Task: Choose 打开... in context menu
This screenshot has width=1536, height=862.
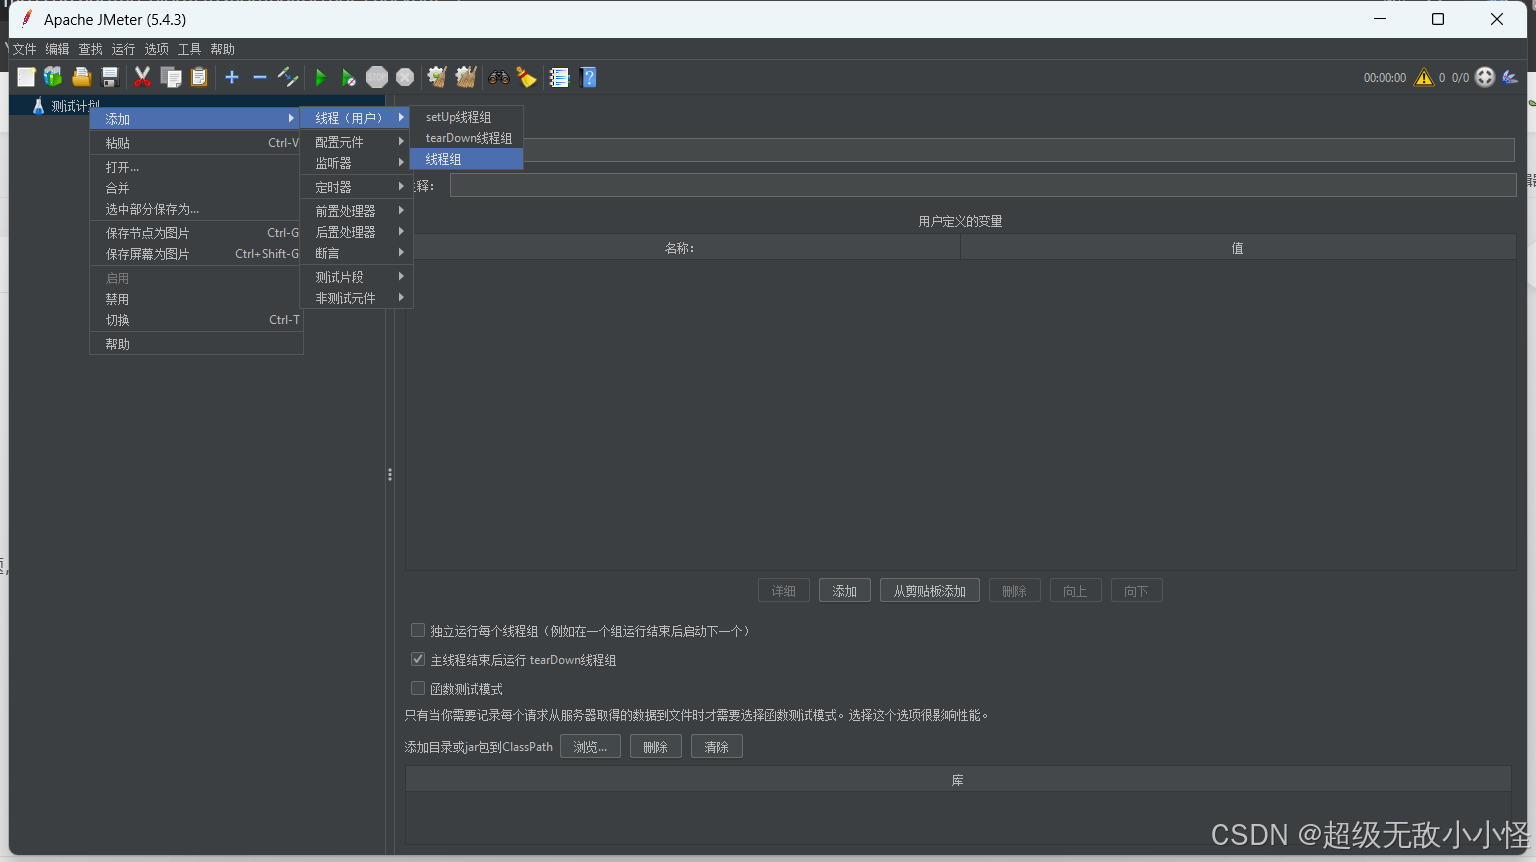Action: click(196, 167)
